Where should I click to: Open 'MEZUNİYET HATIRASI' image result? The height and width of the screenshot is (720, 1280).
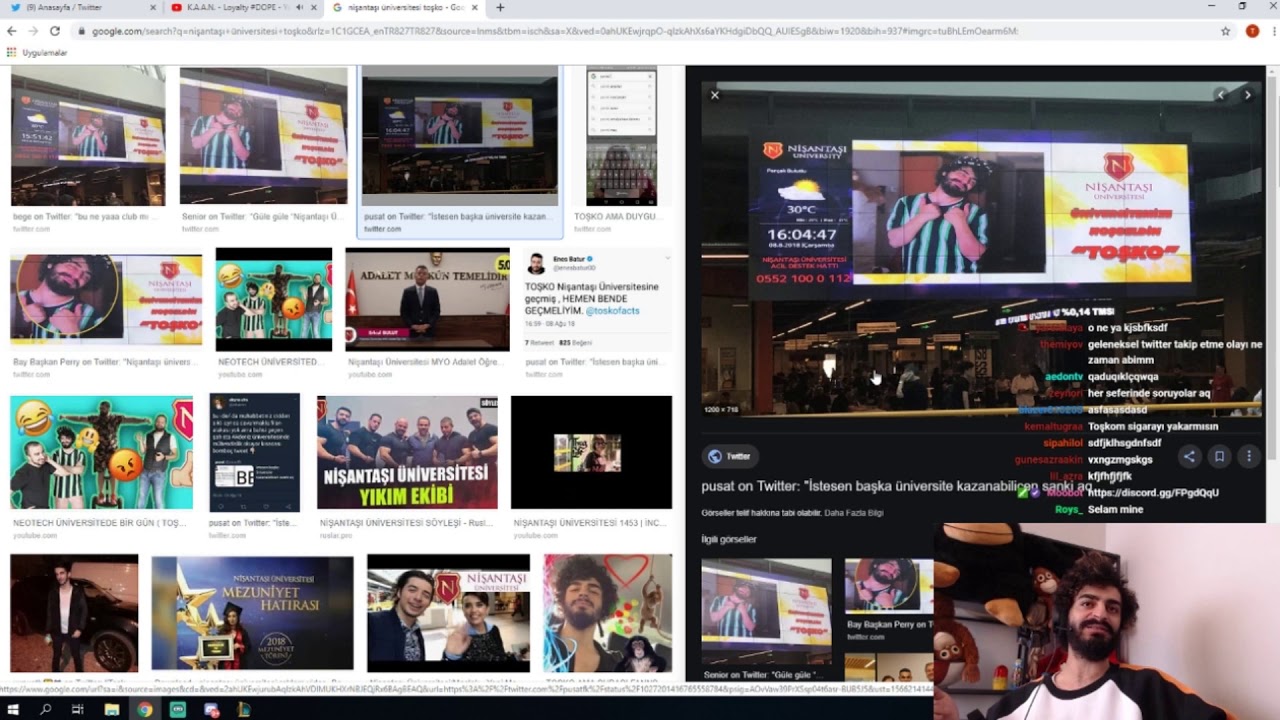point(252,613)
